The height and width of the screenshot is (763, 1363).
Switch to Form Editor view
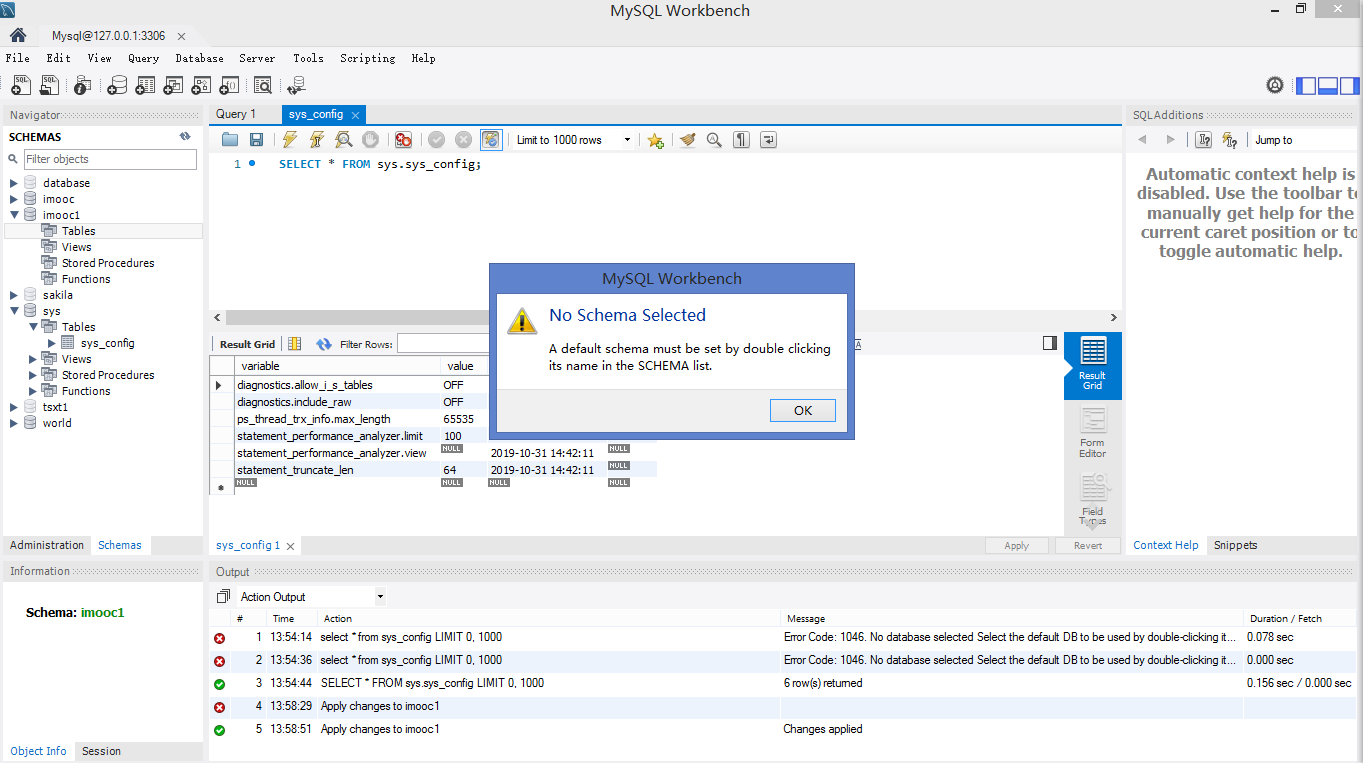[x=1093, y=433]
